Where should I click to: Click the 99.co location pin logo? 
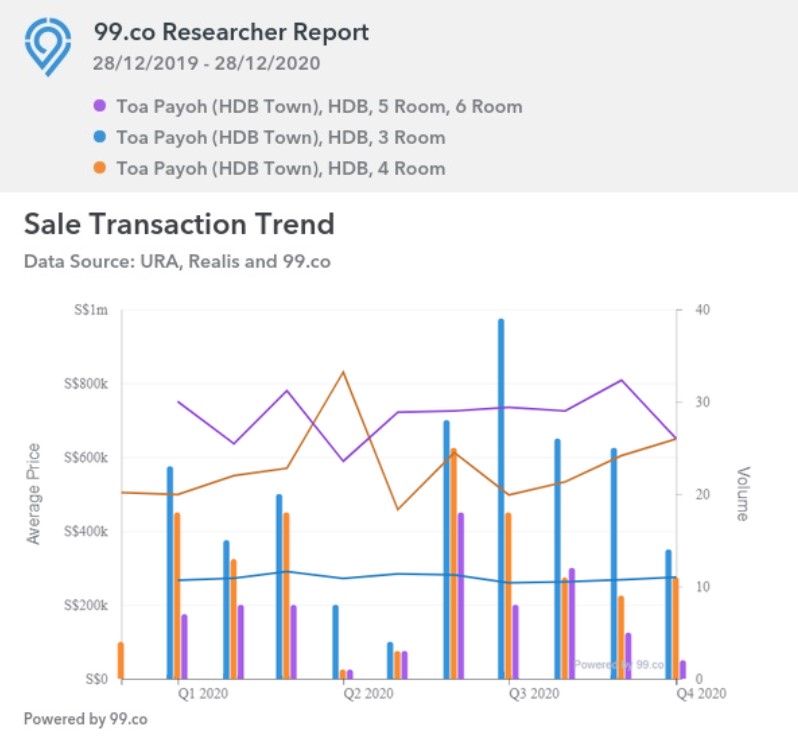pos(49,46)
